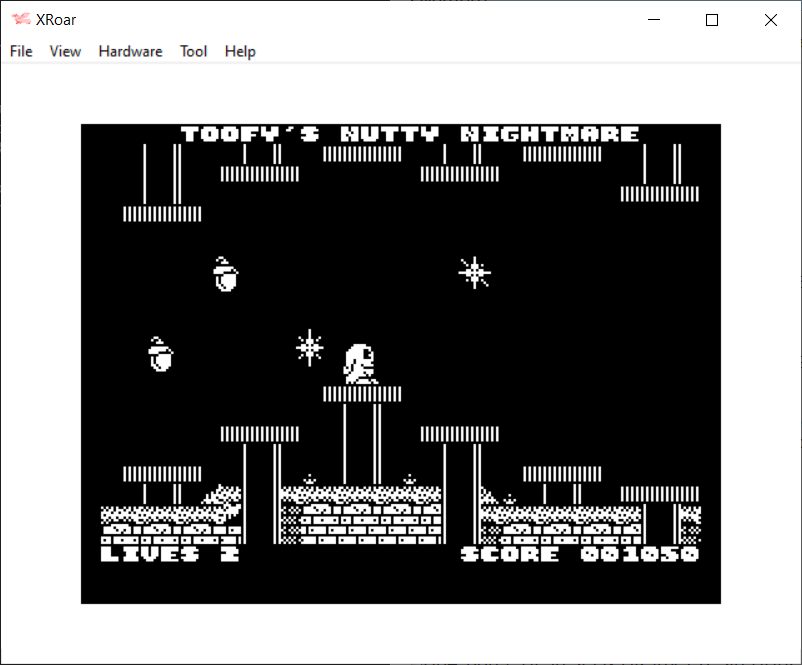Click the Toofy character sprite
Screen dimensions: 802x665
click(360, 365)
